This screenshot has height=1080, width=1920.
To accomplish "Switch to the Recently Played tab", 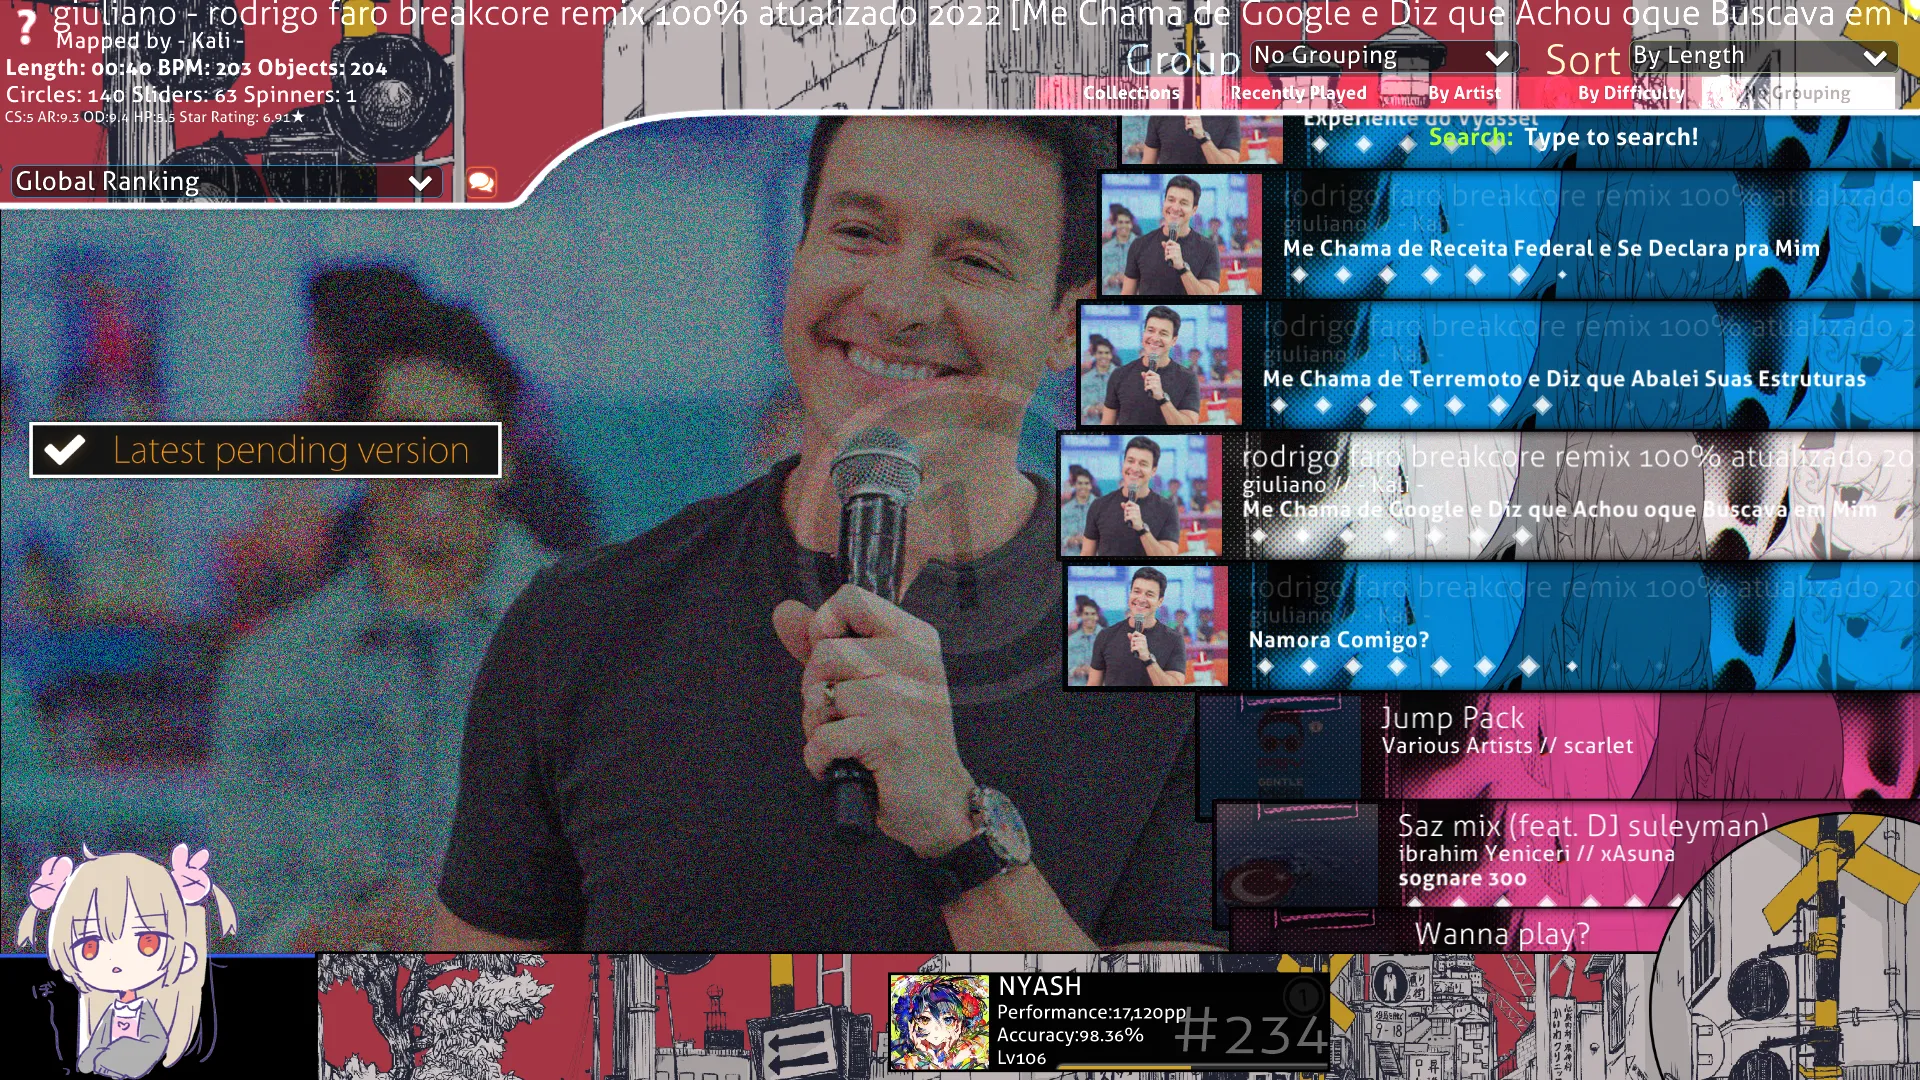I will (x=1298, y=93).
